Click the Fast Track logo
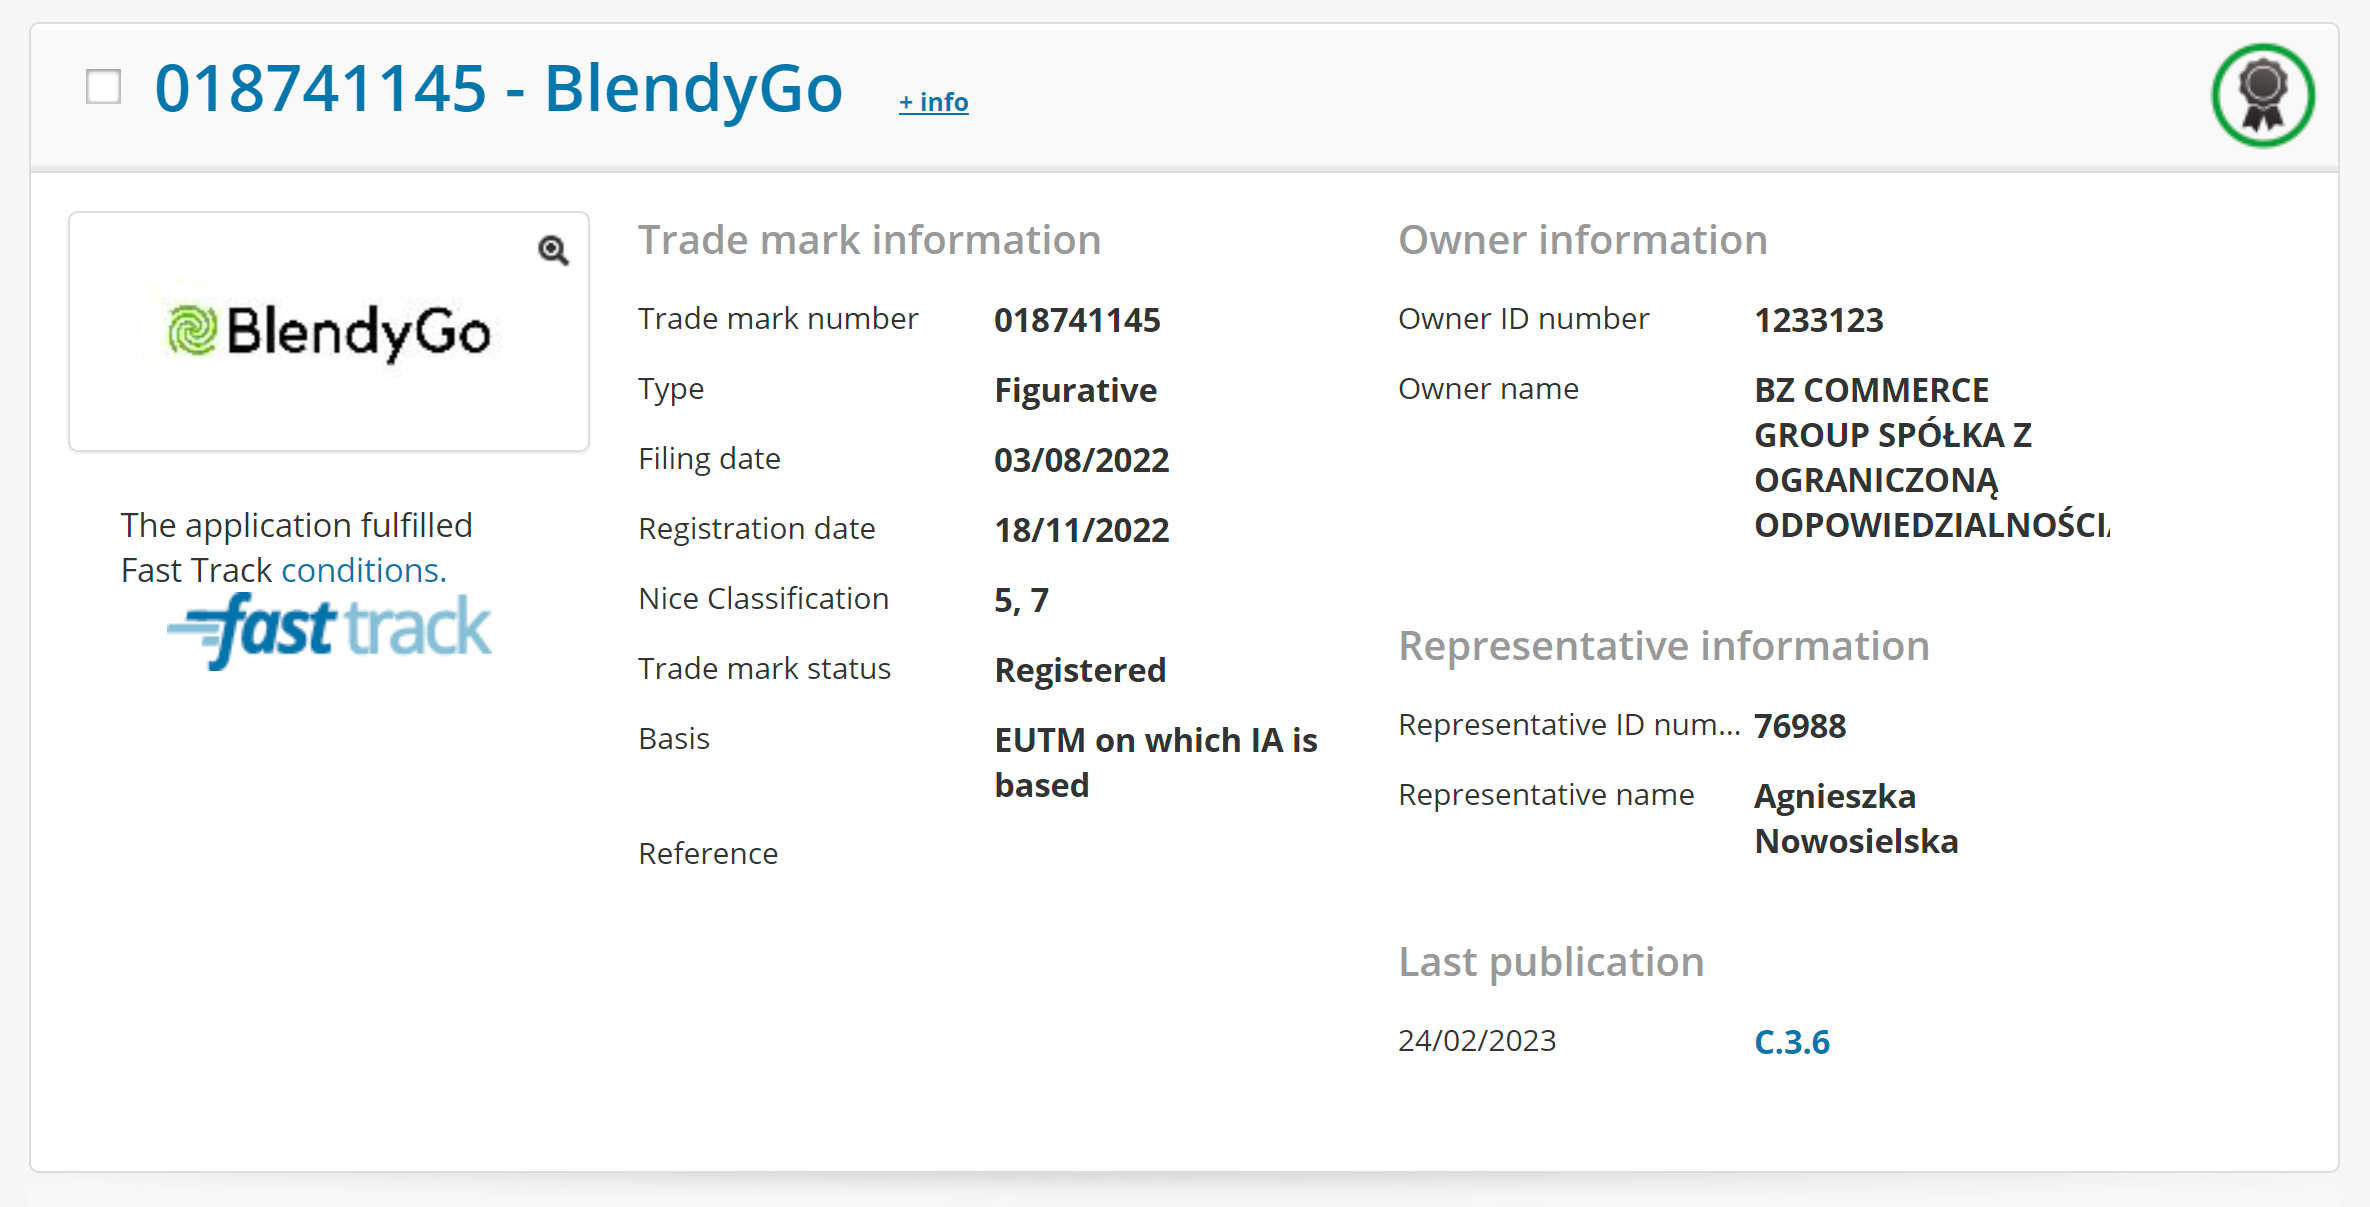The image size is (2370, 1207). tap(329, 630)
